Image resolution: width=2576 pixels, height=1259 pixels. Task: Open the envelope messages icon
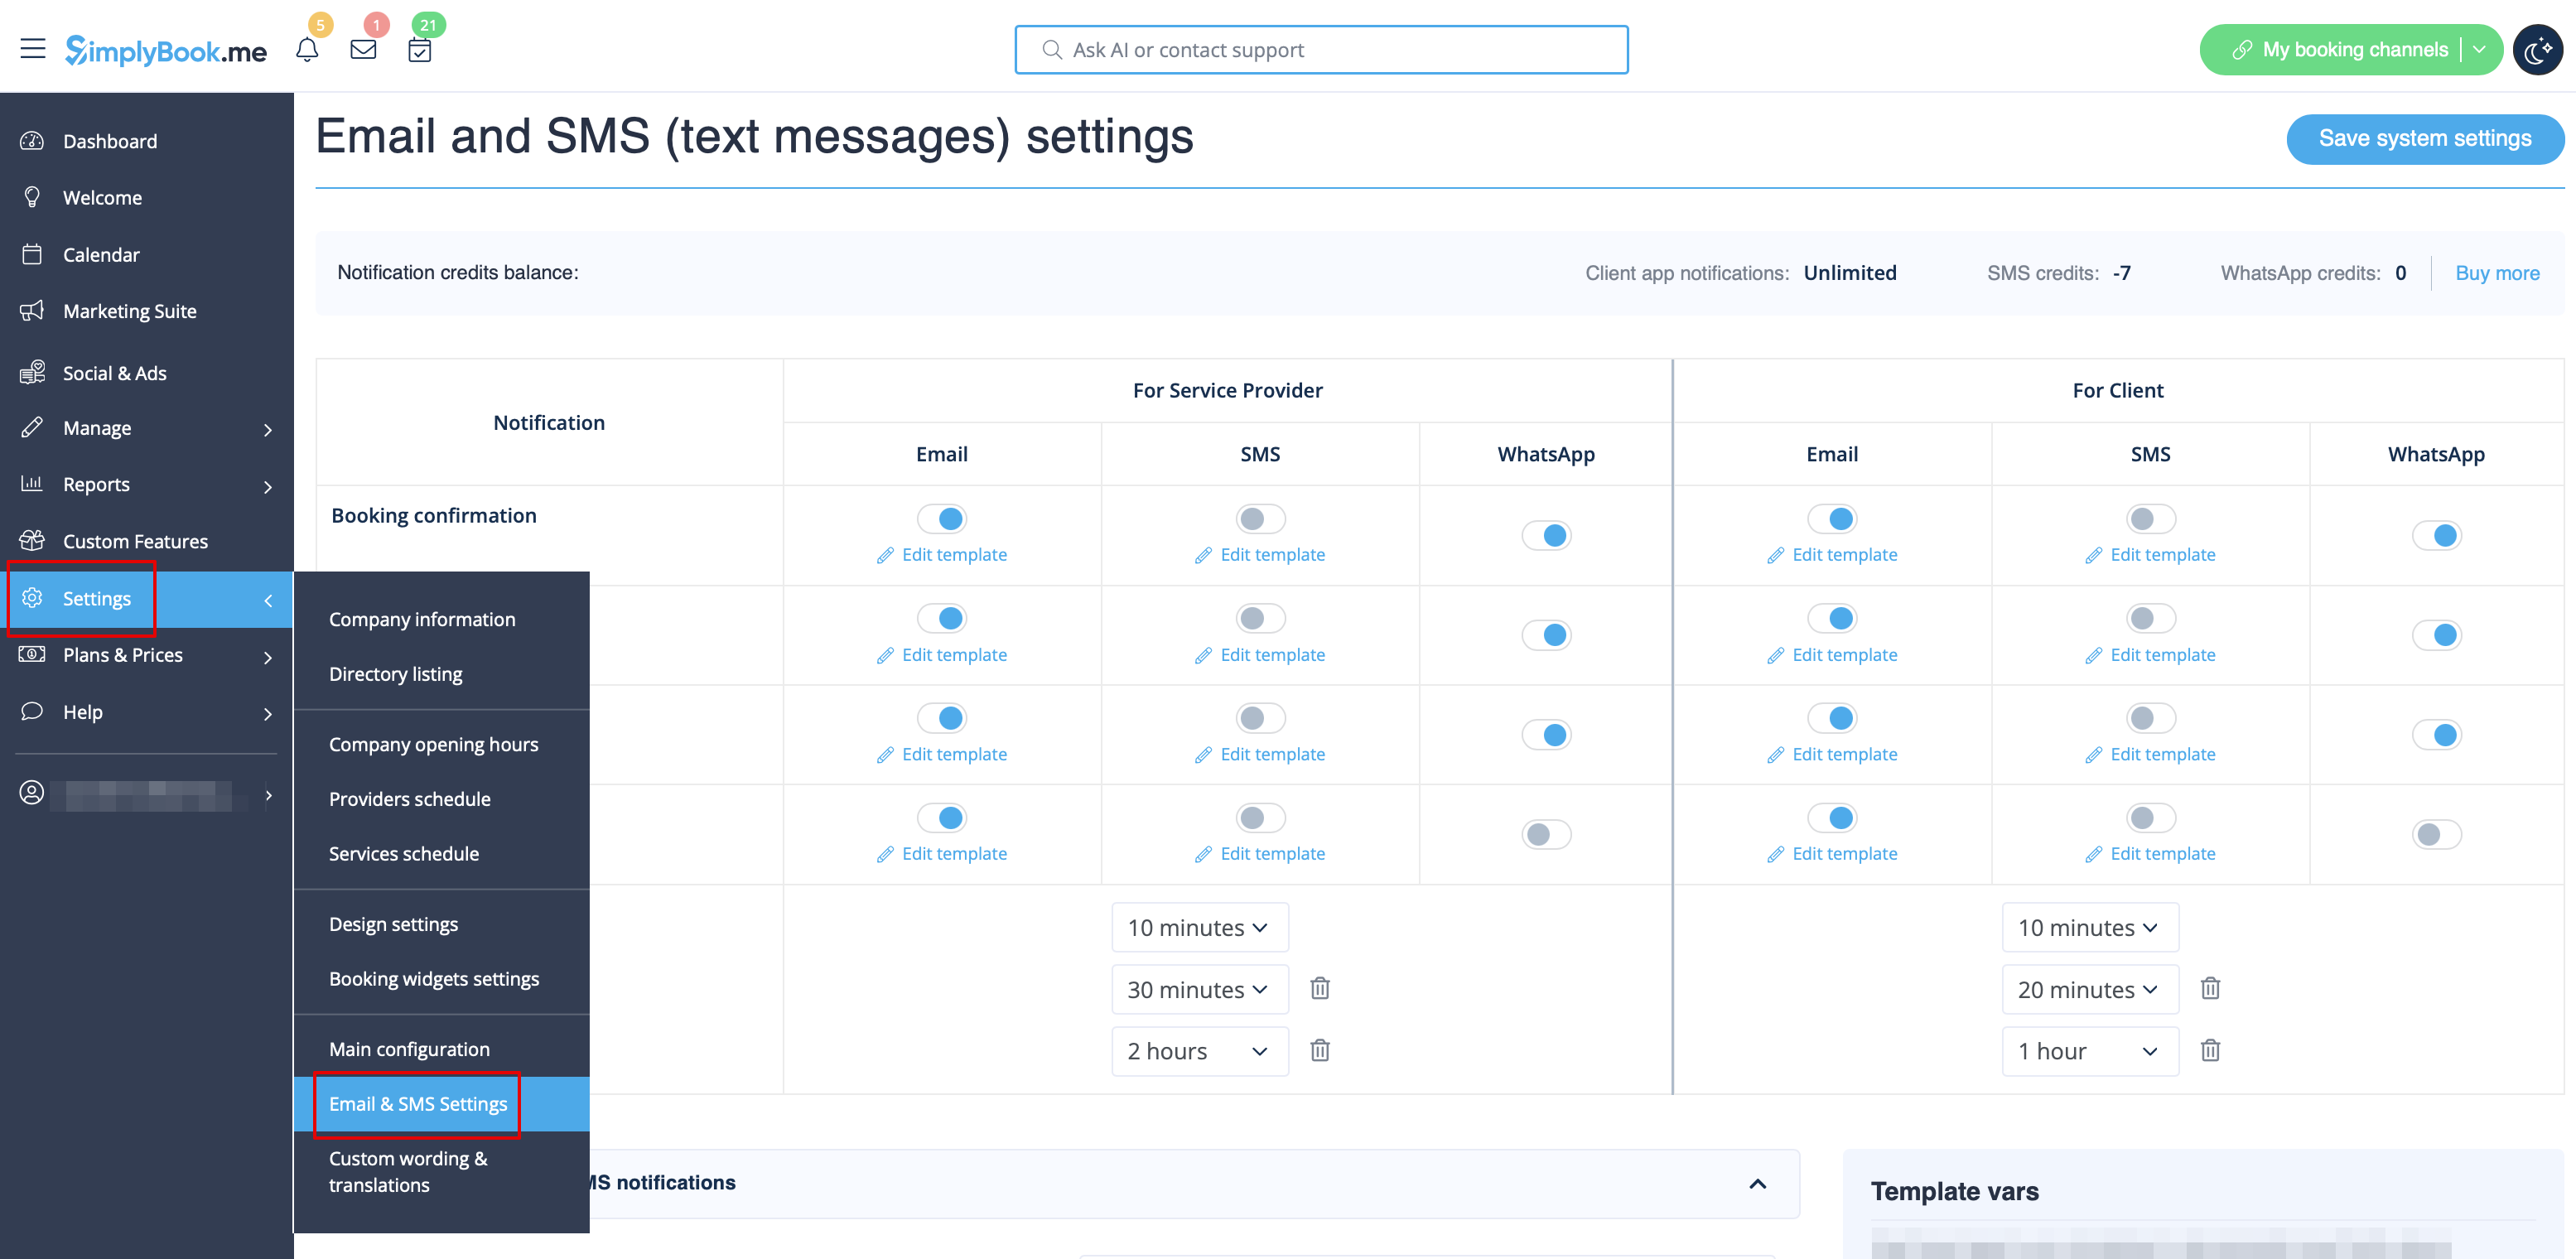click(x=363, y=50)
